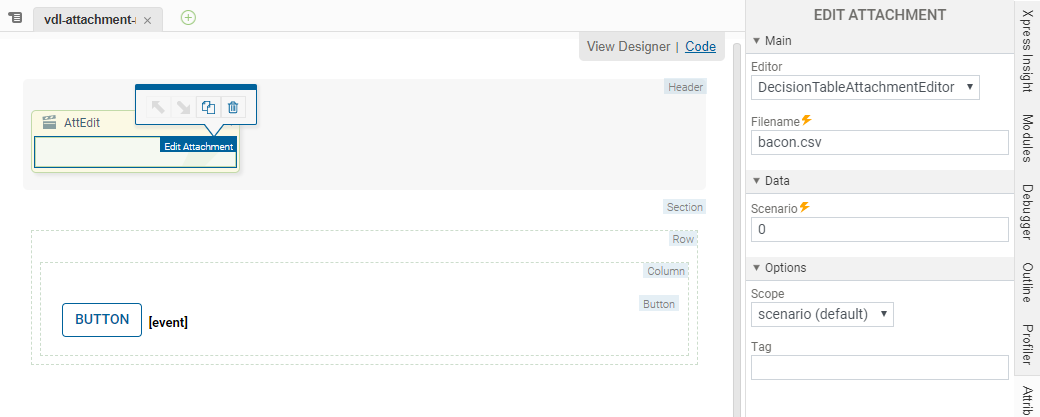The image size is (1040, 417).
Task: Collapse the Main section
Action: click(757, 41)
